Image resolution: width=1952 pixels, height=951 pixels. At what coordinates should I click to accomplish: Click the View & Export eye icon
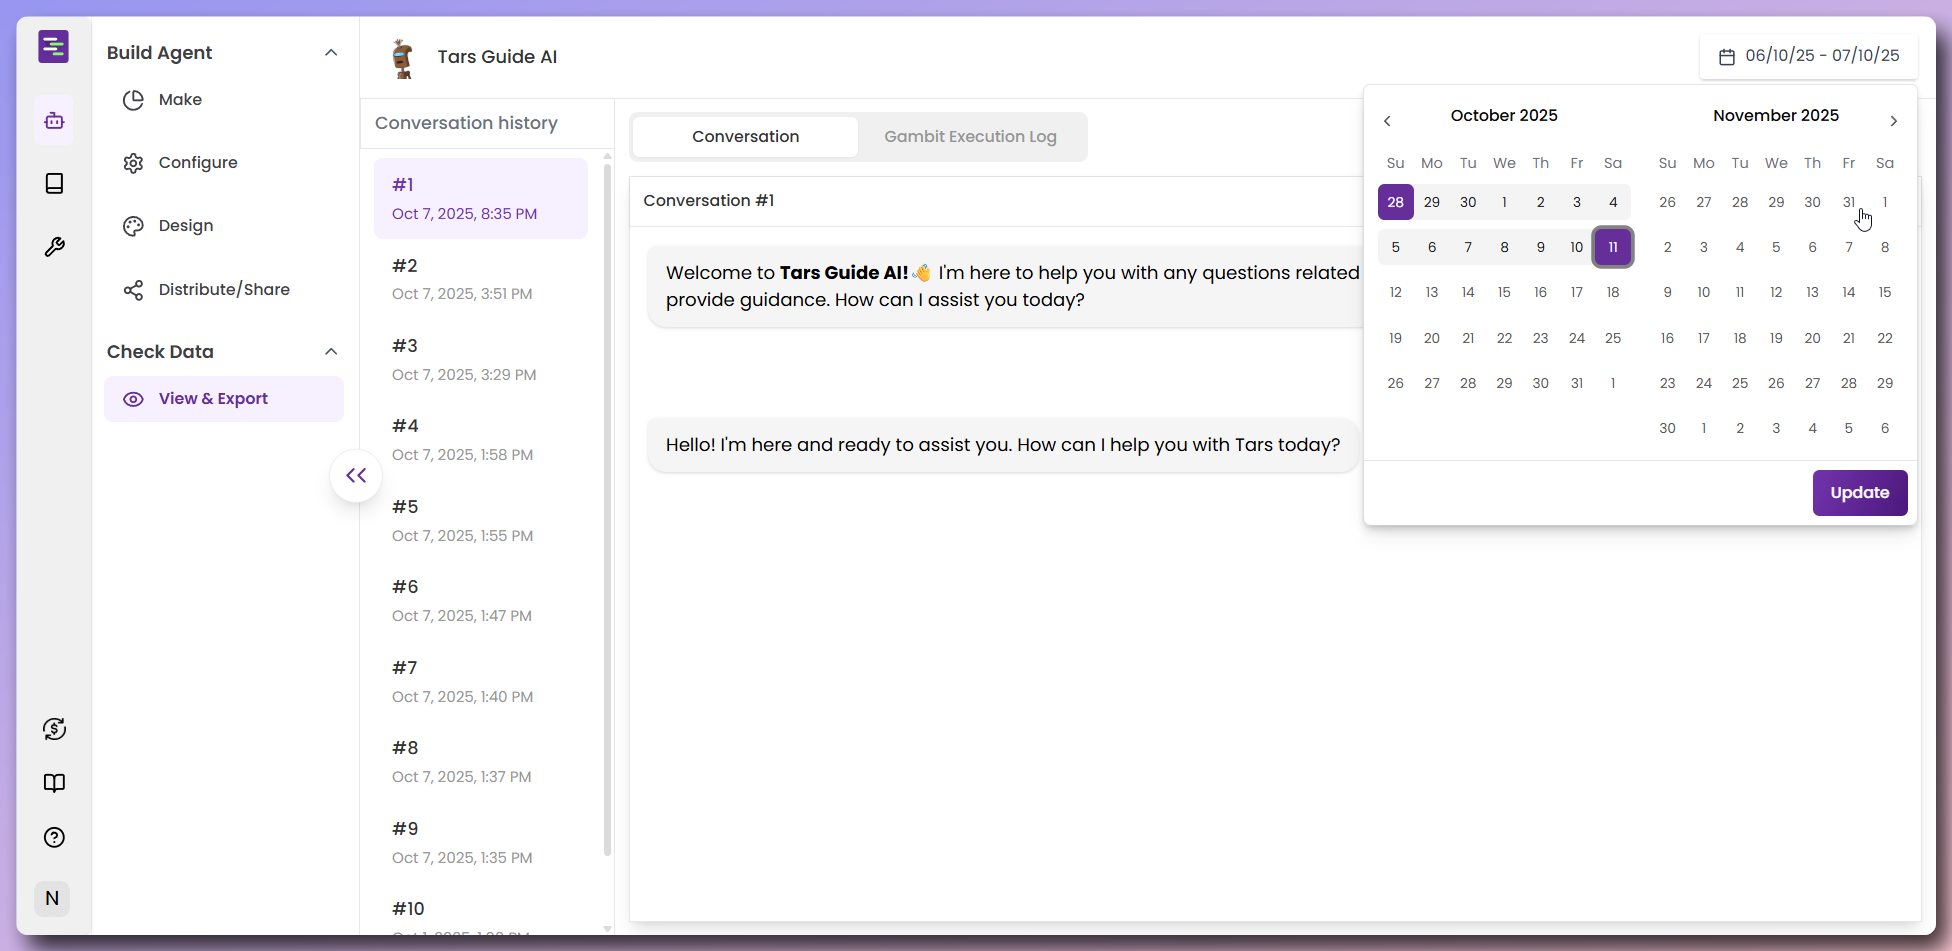click(133, 399)
